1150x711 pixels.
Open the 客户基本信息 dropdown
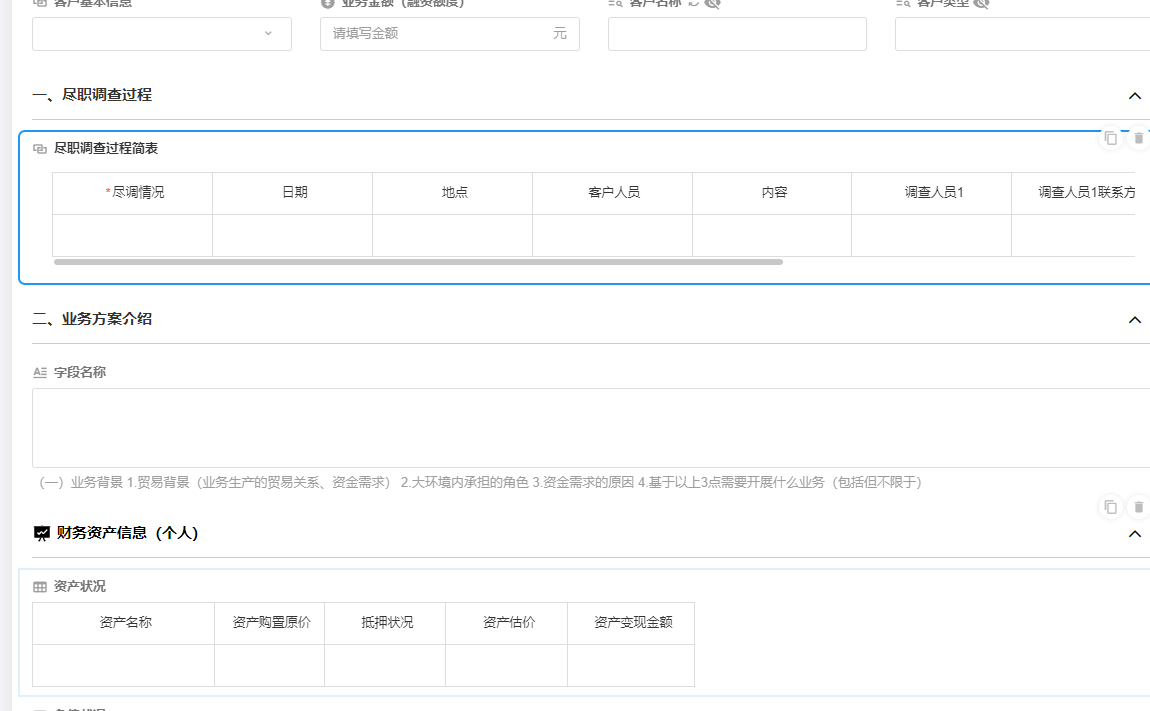click(x=162, y=34)
